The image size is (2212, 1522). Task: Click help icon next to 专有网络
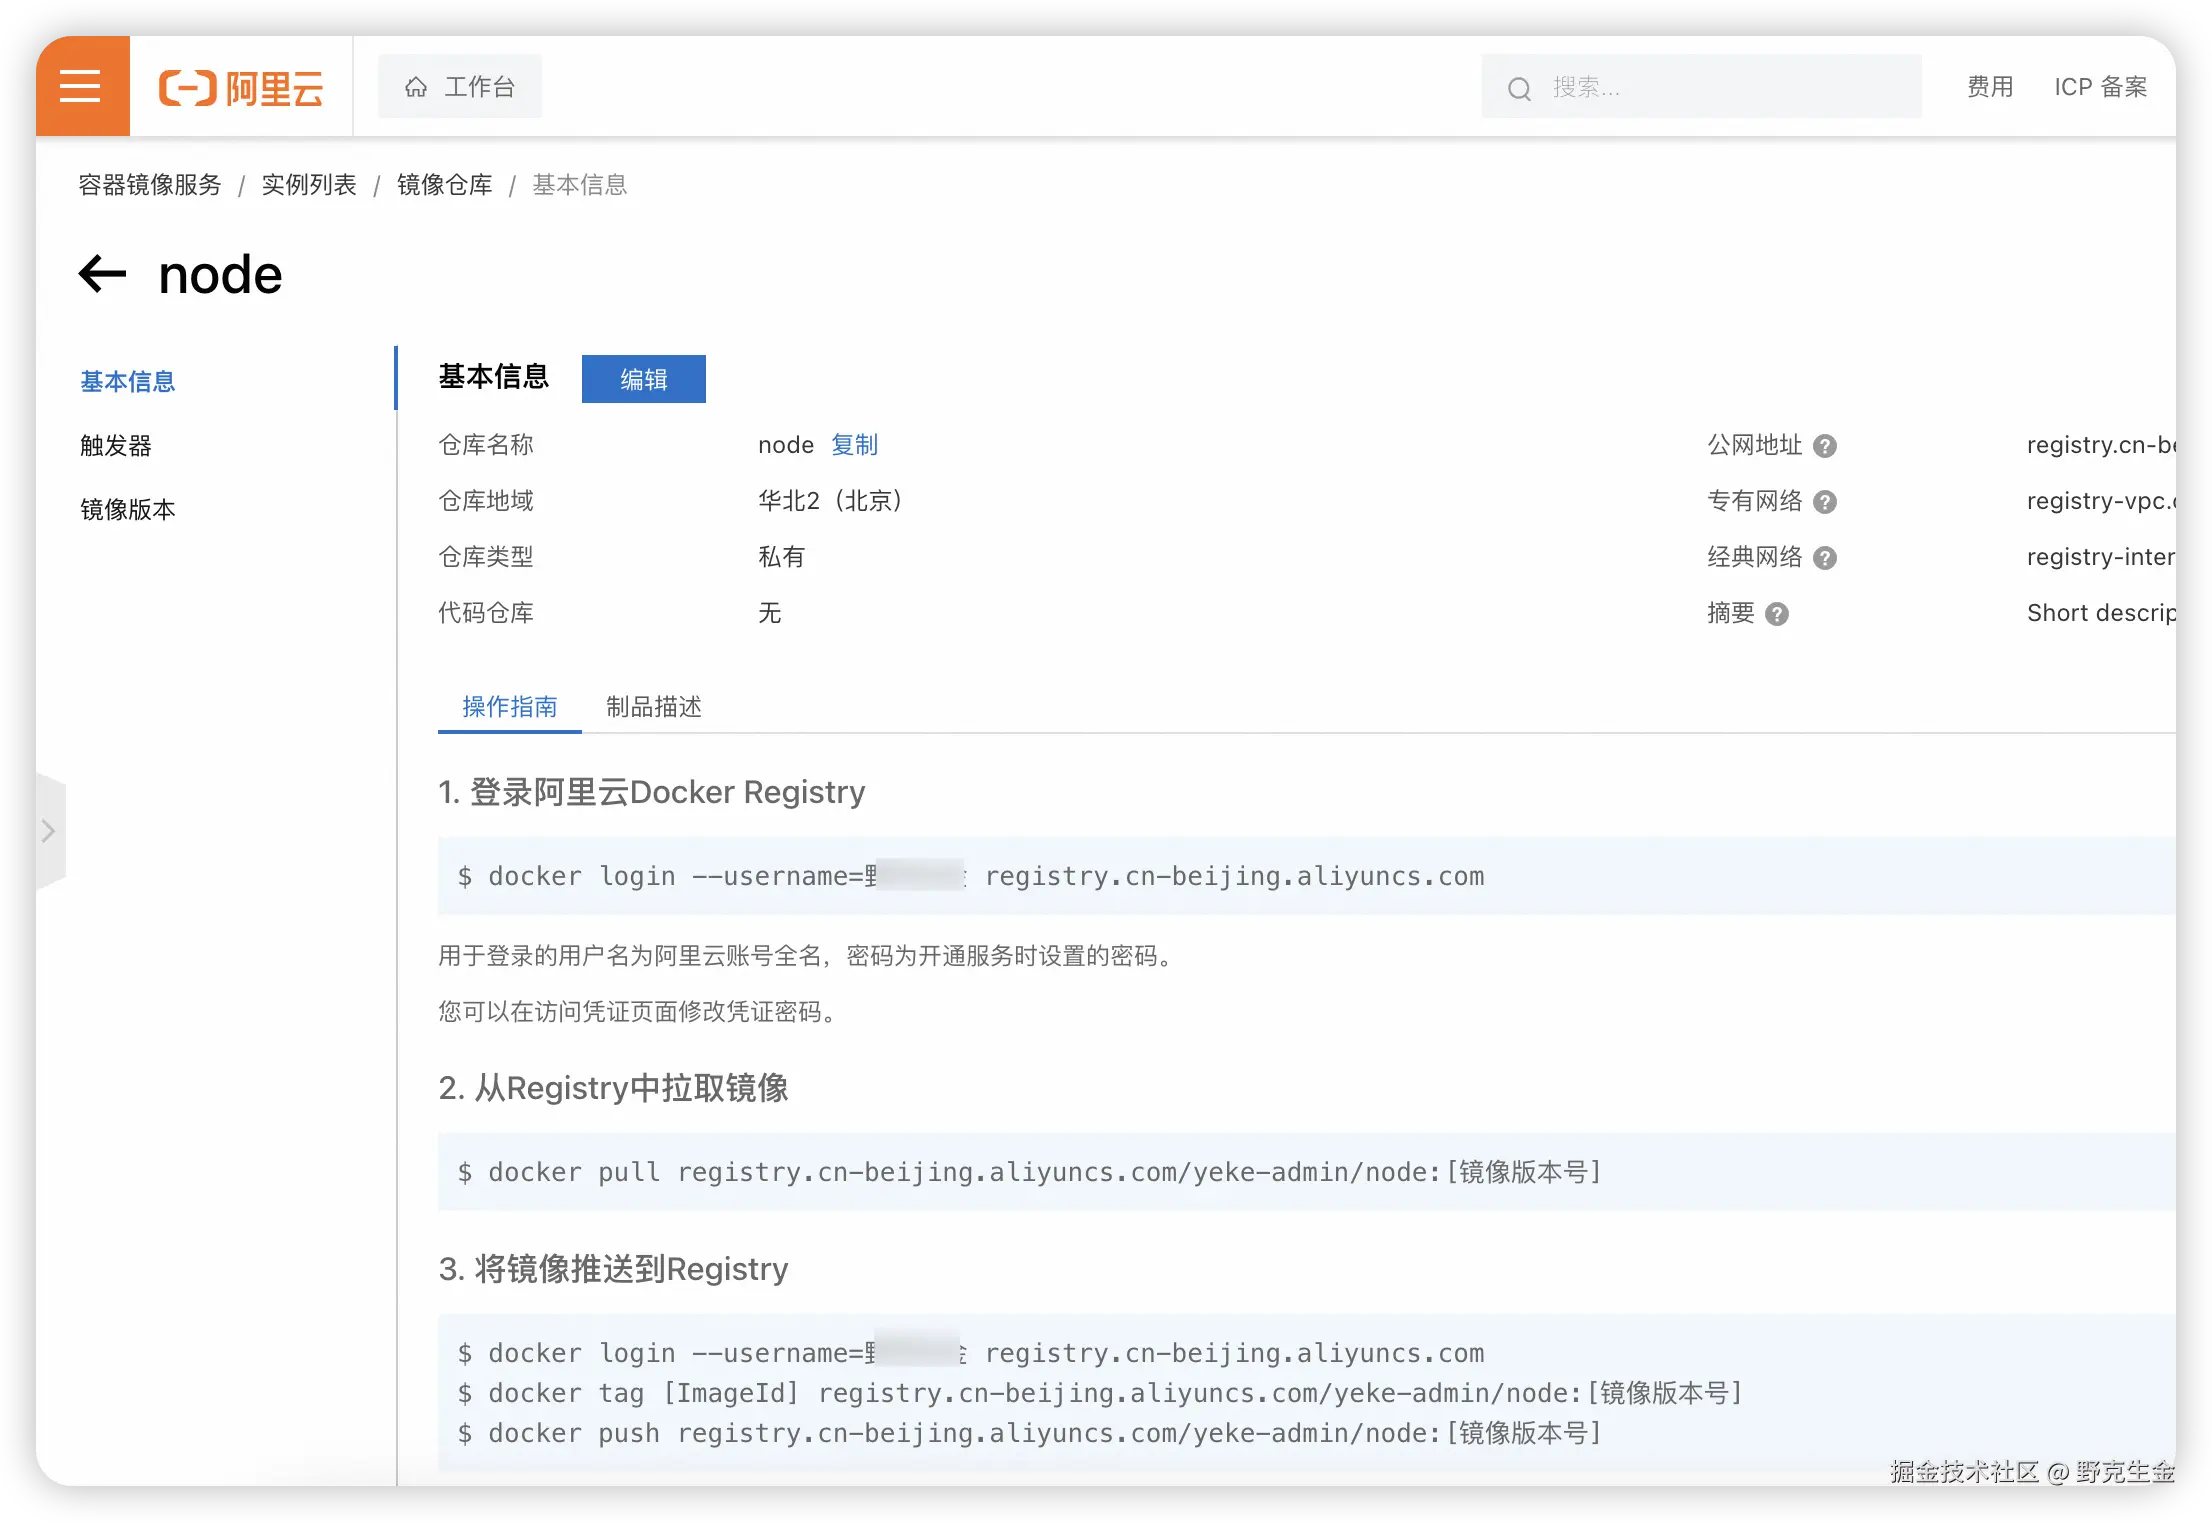click(1824, 502)
